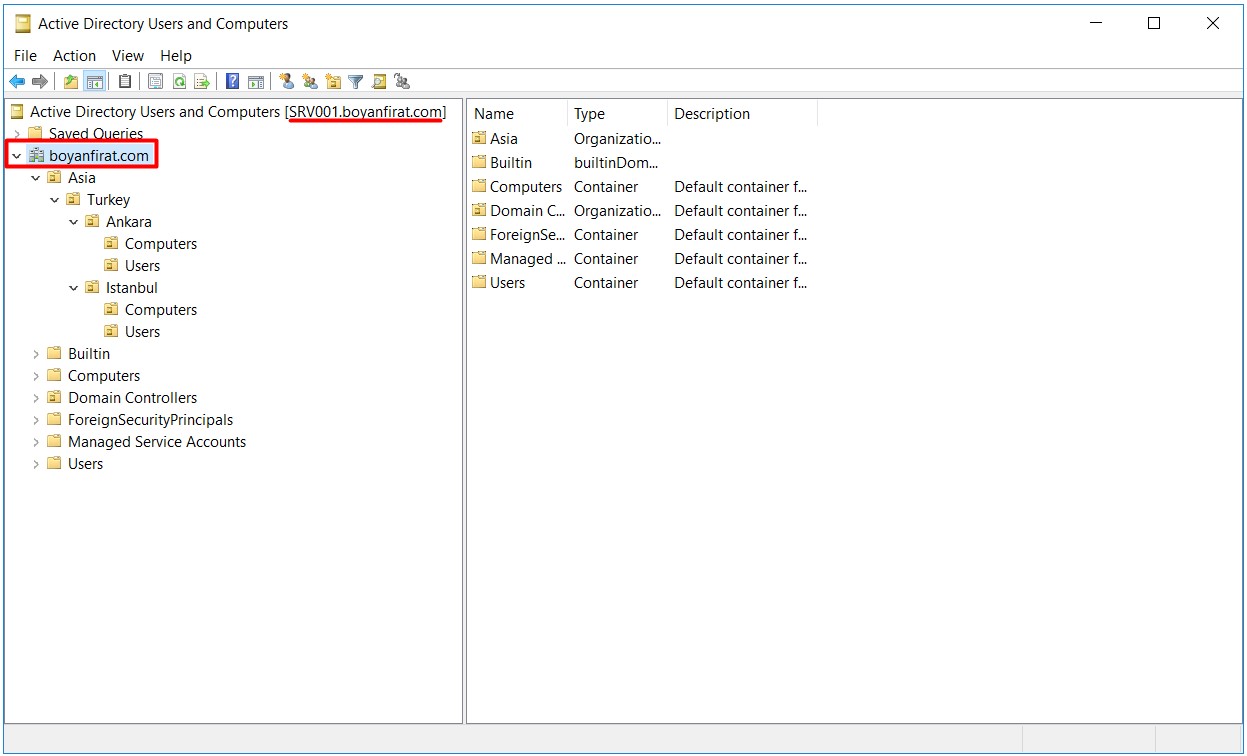Expand the Domain Controllers tree node

(36, 398)
